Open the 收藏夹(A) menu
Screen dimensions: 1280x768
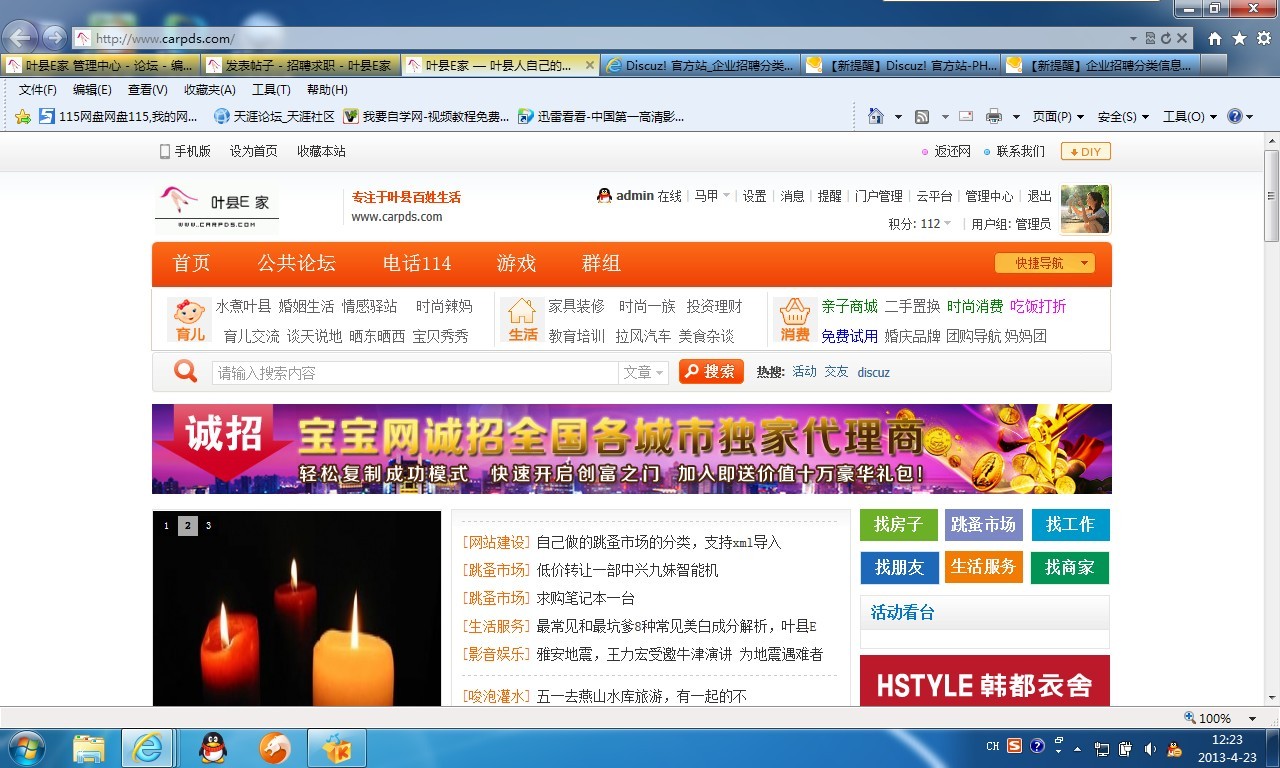(210, 90)
